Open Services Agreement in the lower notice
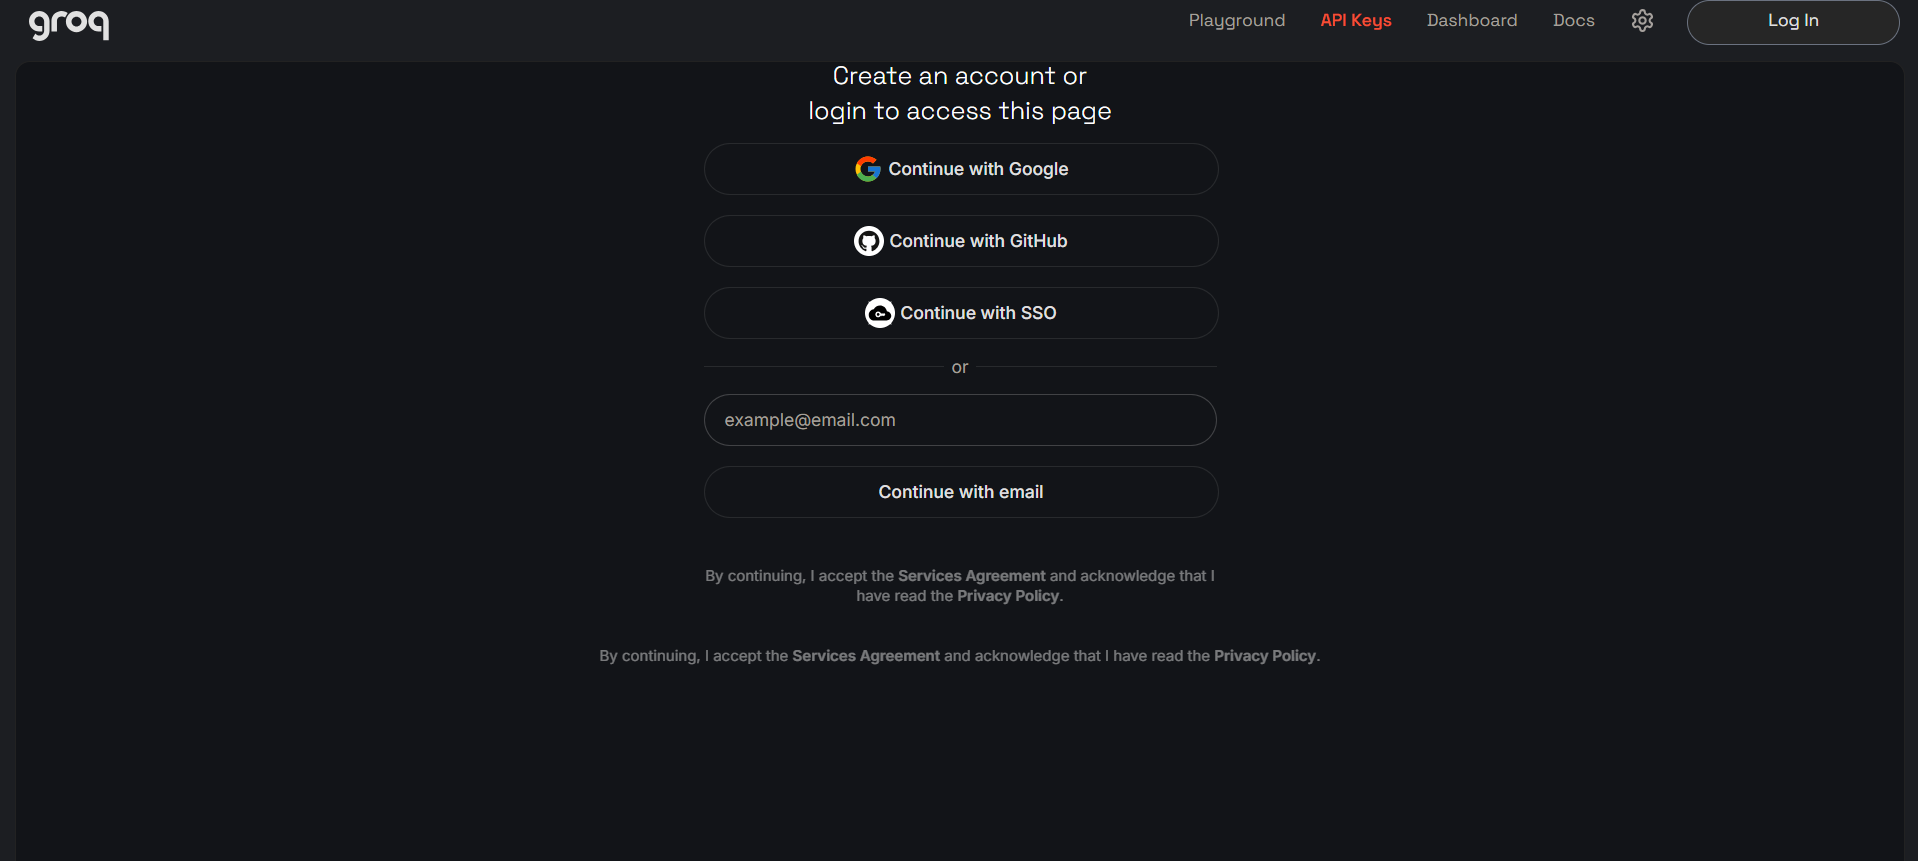This screenshot has width=1918, height=861. pos(865,655)
